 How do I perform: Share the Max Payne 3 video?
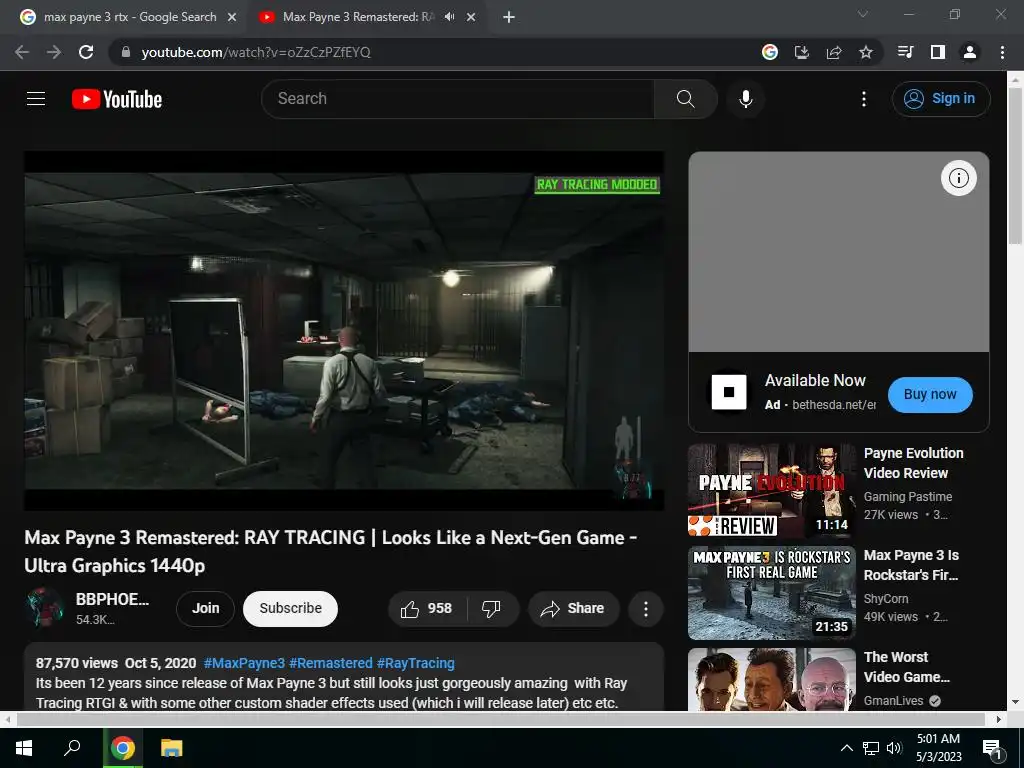coord(572,609)
